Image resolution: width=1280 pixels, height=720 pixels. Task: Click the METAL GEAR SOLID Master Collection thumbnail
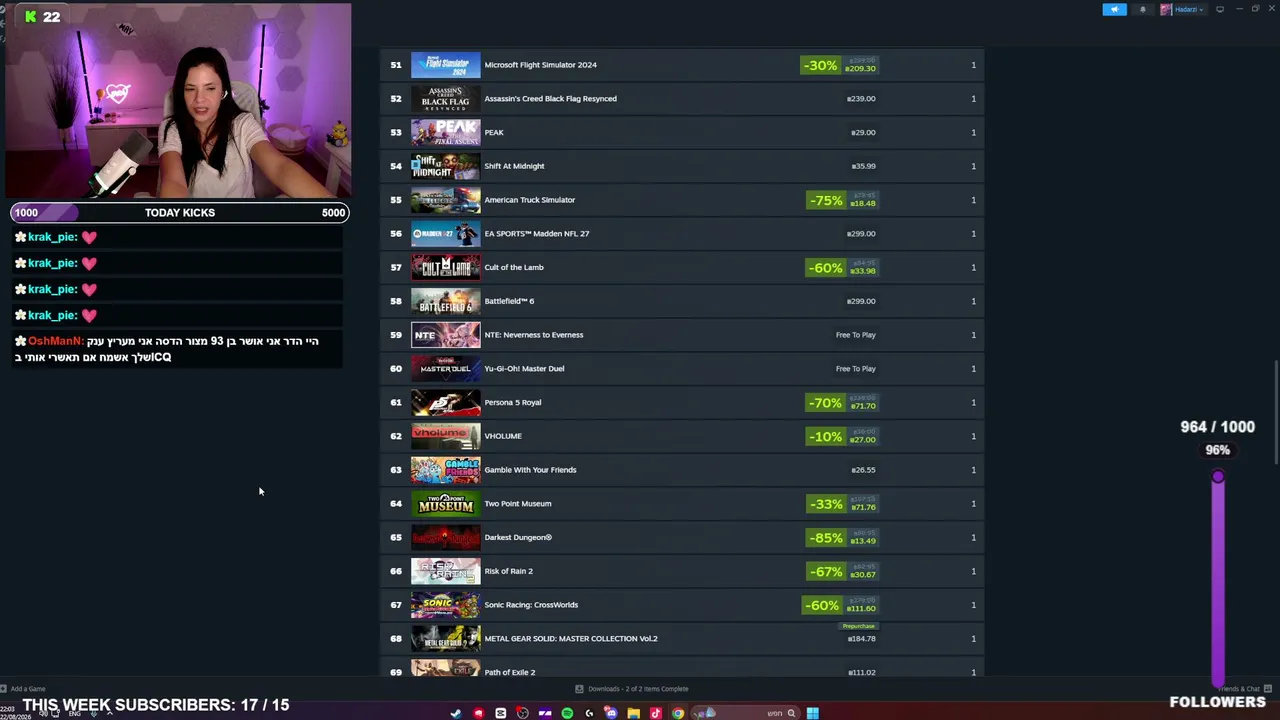(445, 639)
